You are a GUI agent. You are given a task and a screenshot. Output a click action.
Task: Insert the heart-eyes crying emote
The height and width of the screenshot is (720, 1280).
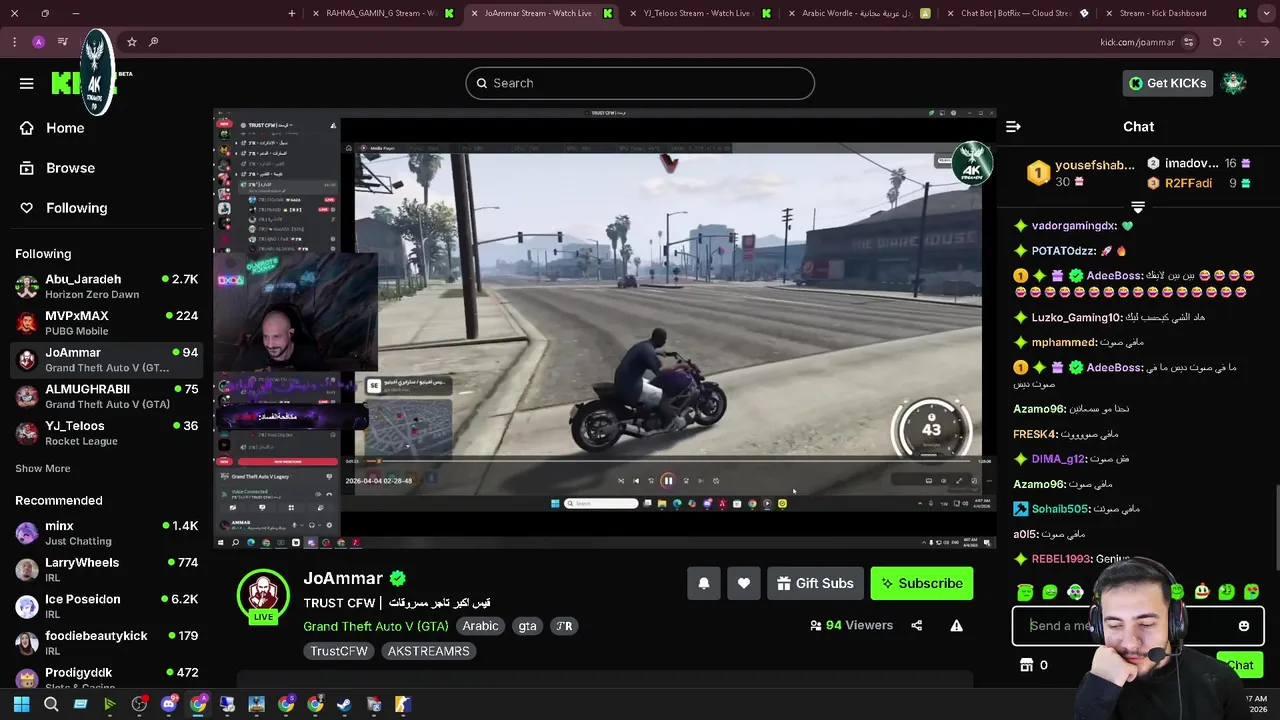click(x=1252, y=593)
